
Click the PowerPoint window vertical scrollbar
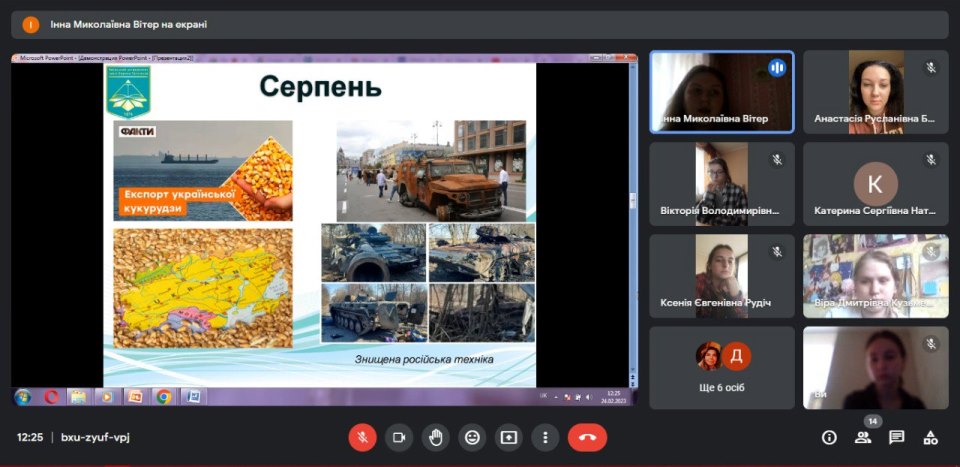tap(632, 220)
